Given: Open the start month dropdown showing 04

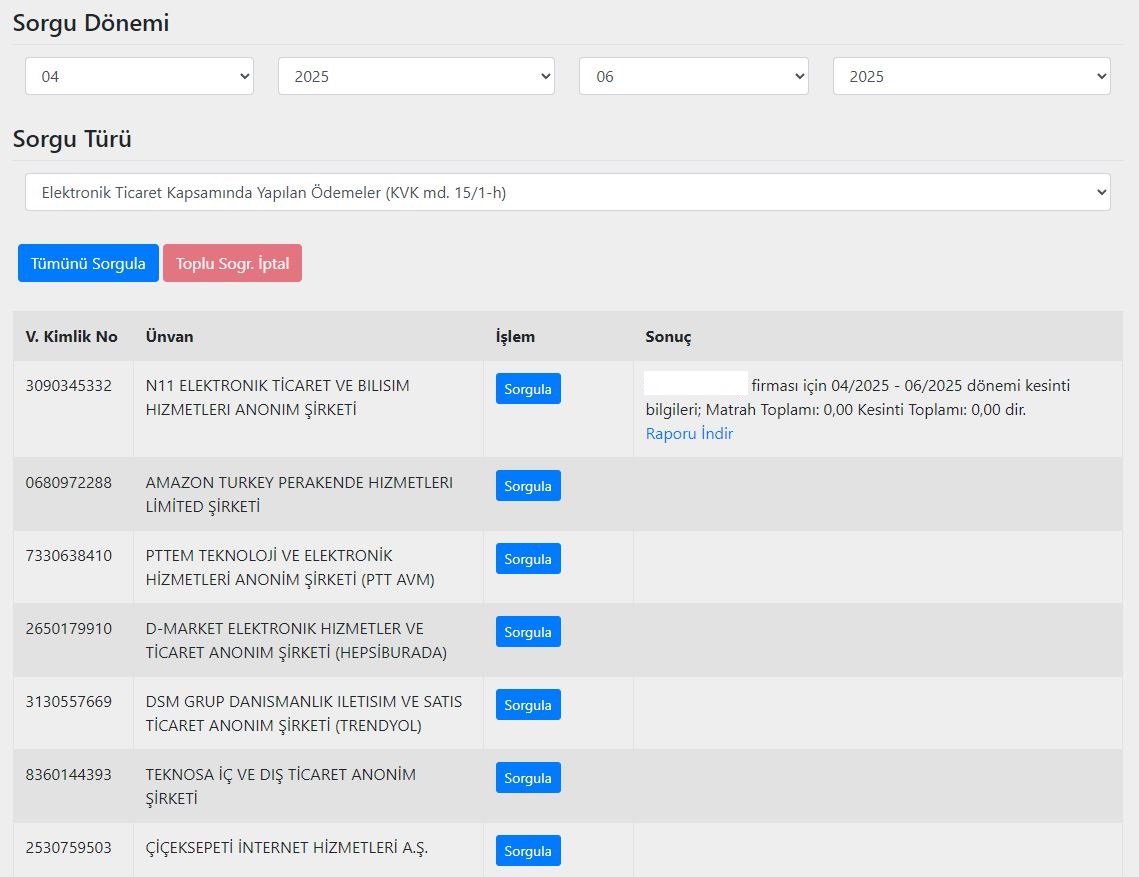Looking at the screenshot, I should (139, 76).
